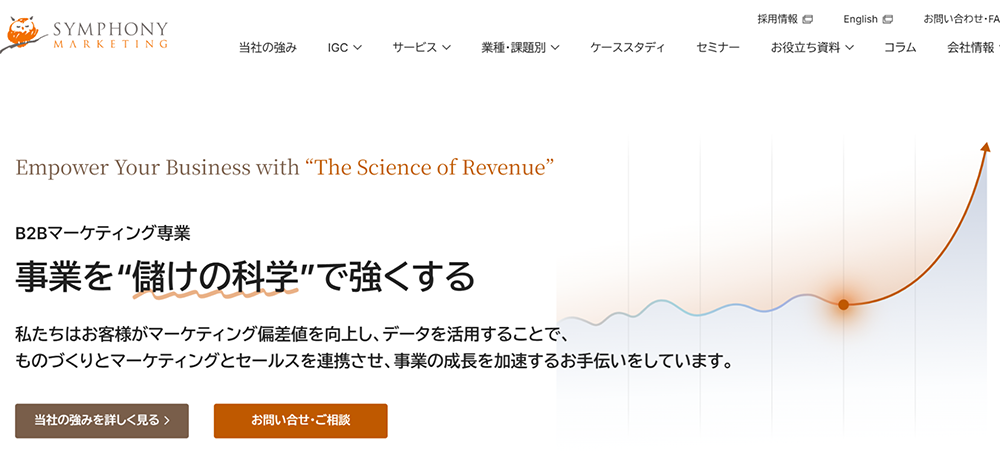
Task: Go to ケーススタディ page
Action: [628, 47]
